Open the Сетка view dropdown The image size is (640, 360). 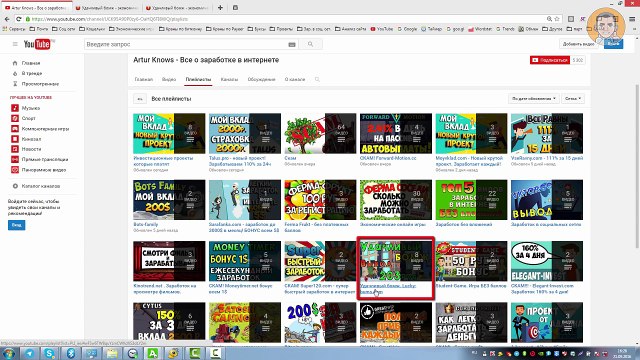pos(573,99)
